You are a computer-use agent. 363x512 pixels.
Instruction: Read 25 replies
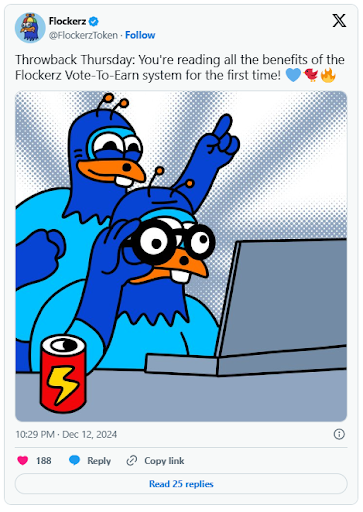[181, 484]
